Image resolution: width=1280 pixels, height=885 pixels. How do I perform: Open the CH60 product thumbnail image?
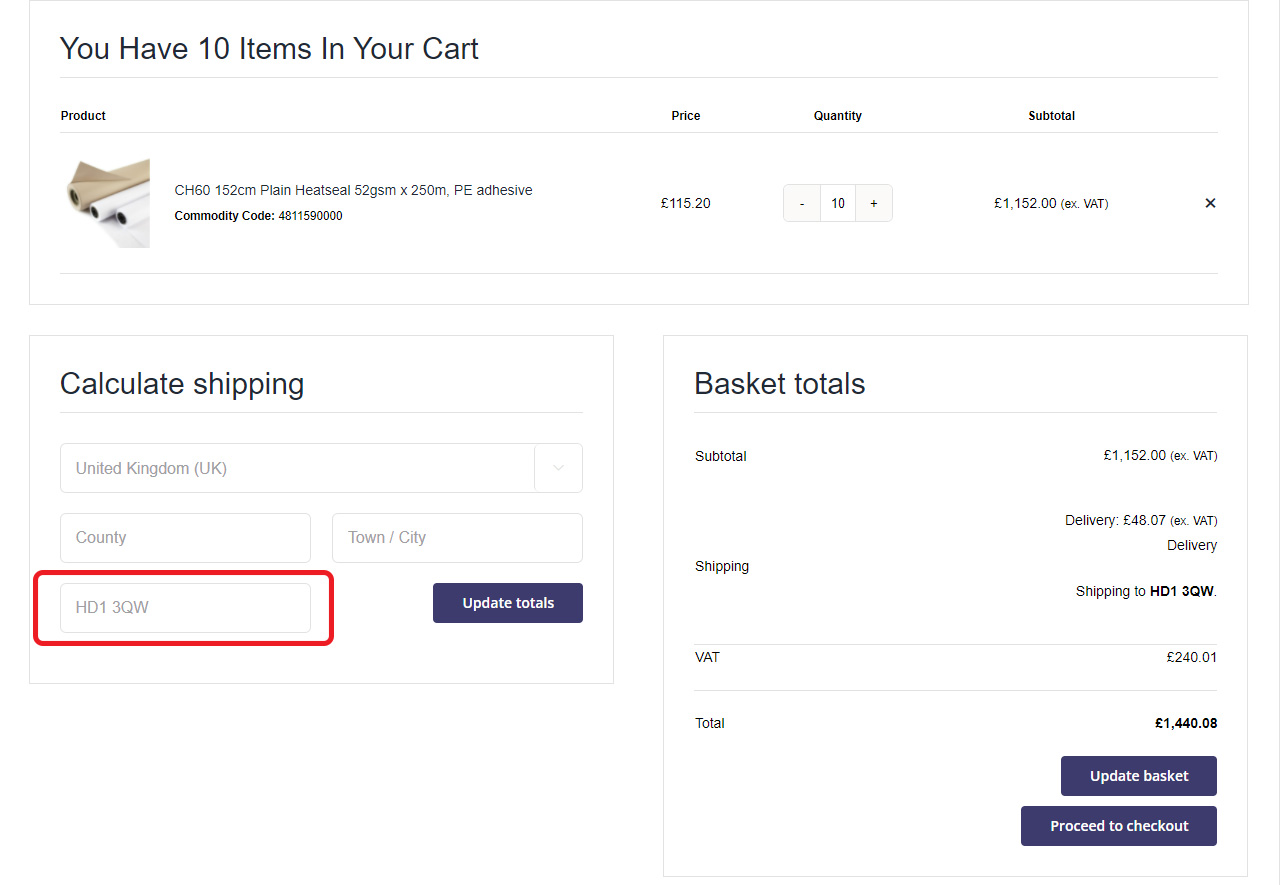tap(106, 203)
